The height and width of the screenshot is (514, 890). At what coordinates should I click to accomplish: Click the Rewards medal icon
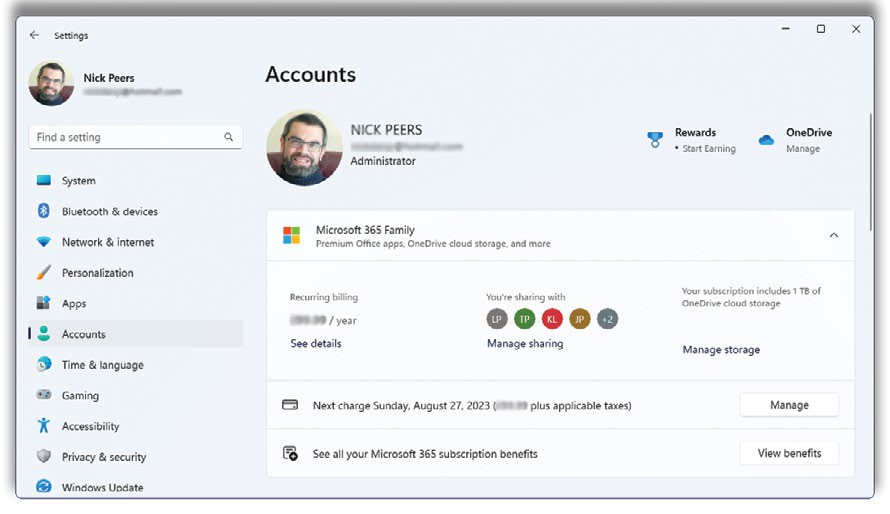pos(655,140)
